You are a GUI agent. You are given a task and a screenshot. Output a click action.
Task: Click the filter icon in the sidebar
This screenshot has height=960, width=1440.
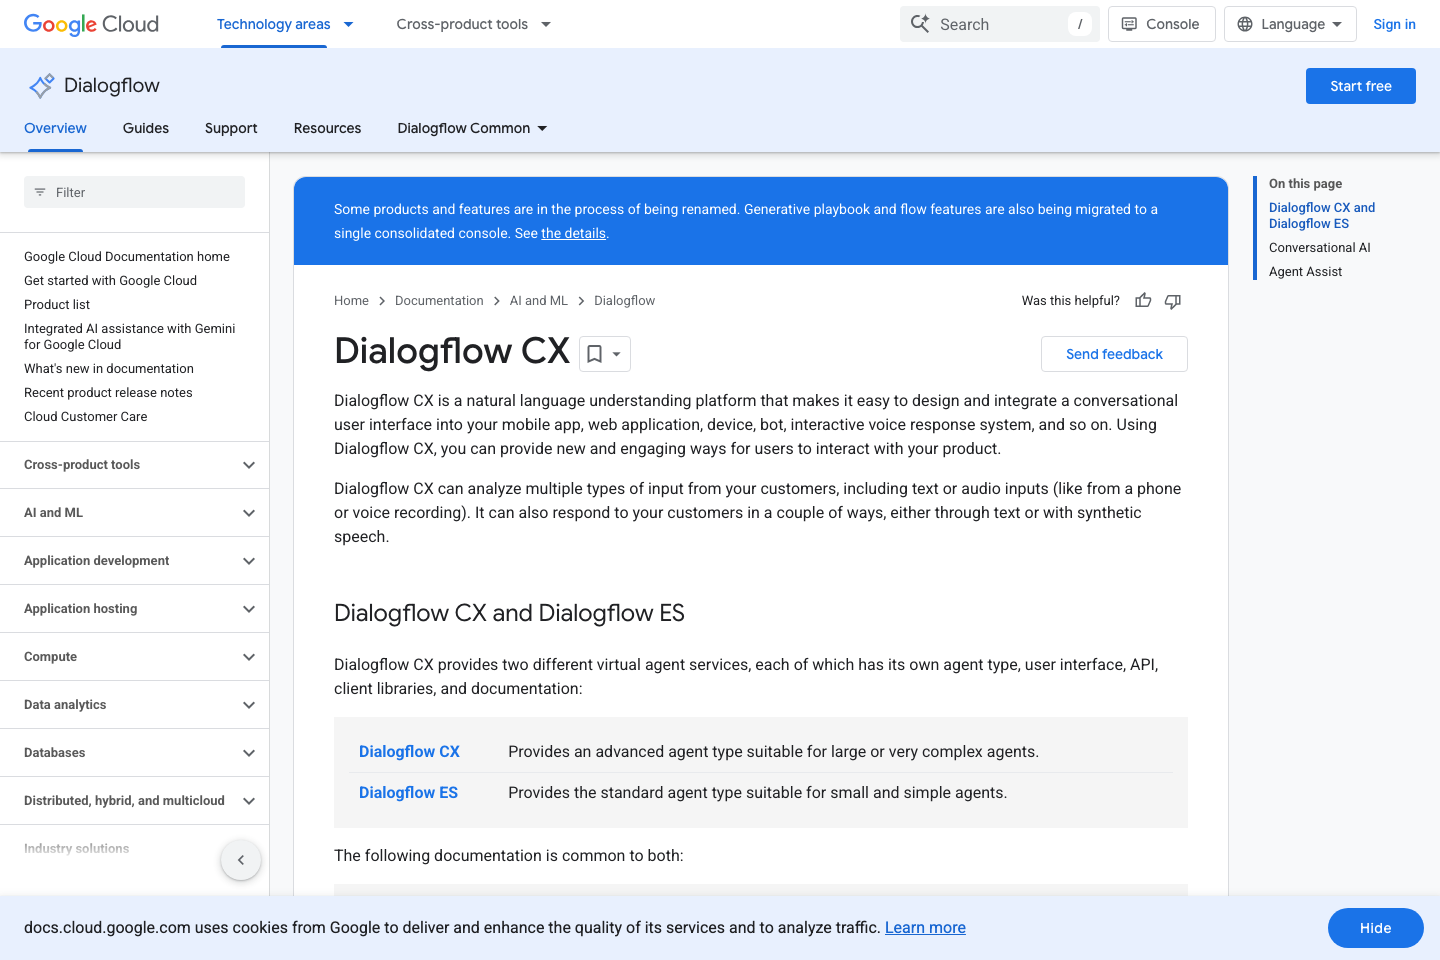tap(39, 192)
